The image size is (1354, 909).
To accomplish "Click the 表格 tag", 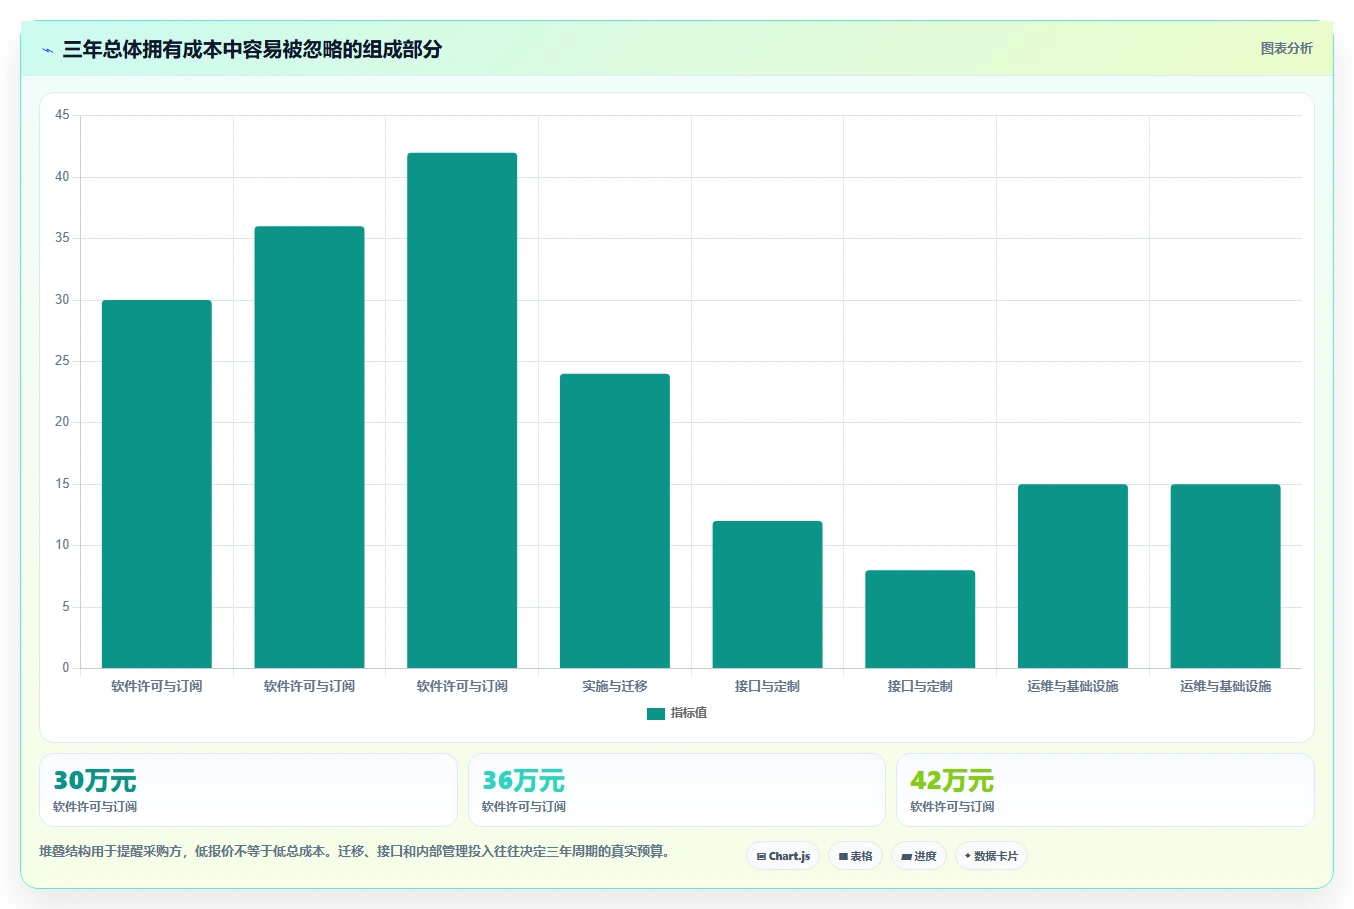I will (855, 856).
